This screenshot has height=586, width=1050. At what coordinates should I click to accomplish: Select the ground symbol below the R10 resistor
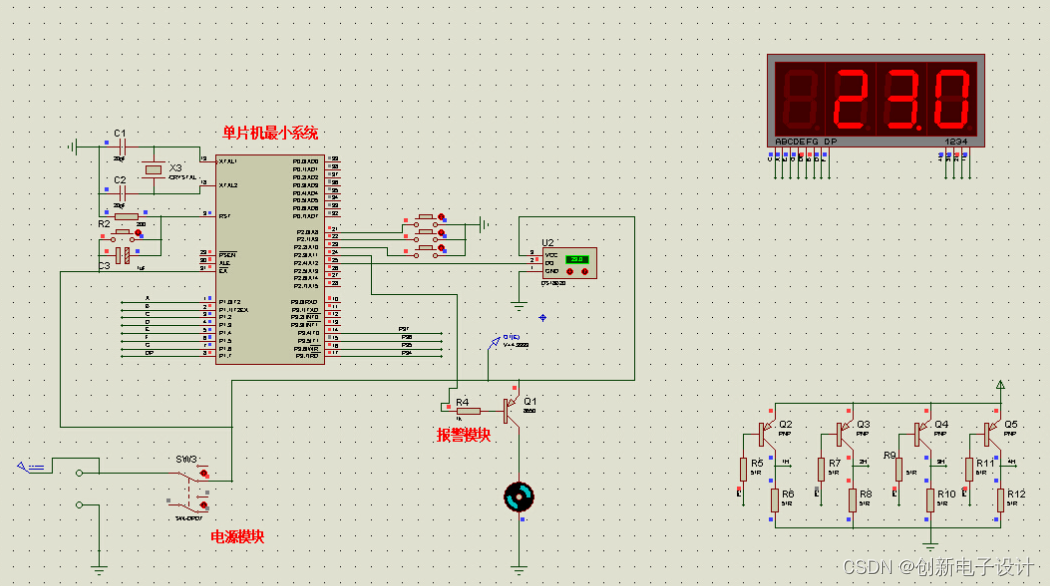tap(930, 546)
